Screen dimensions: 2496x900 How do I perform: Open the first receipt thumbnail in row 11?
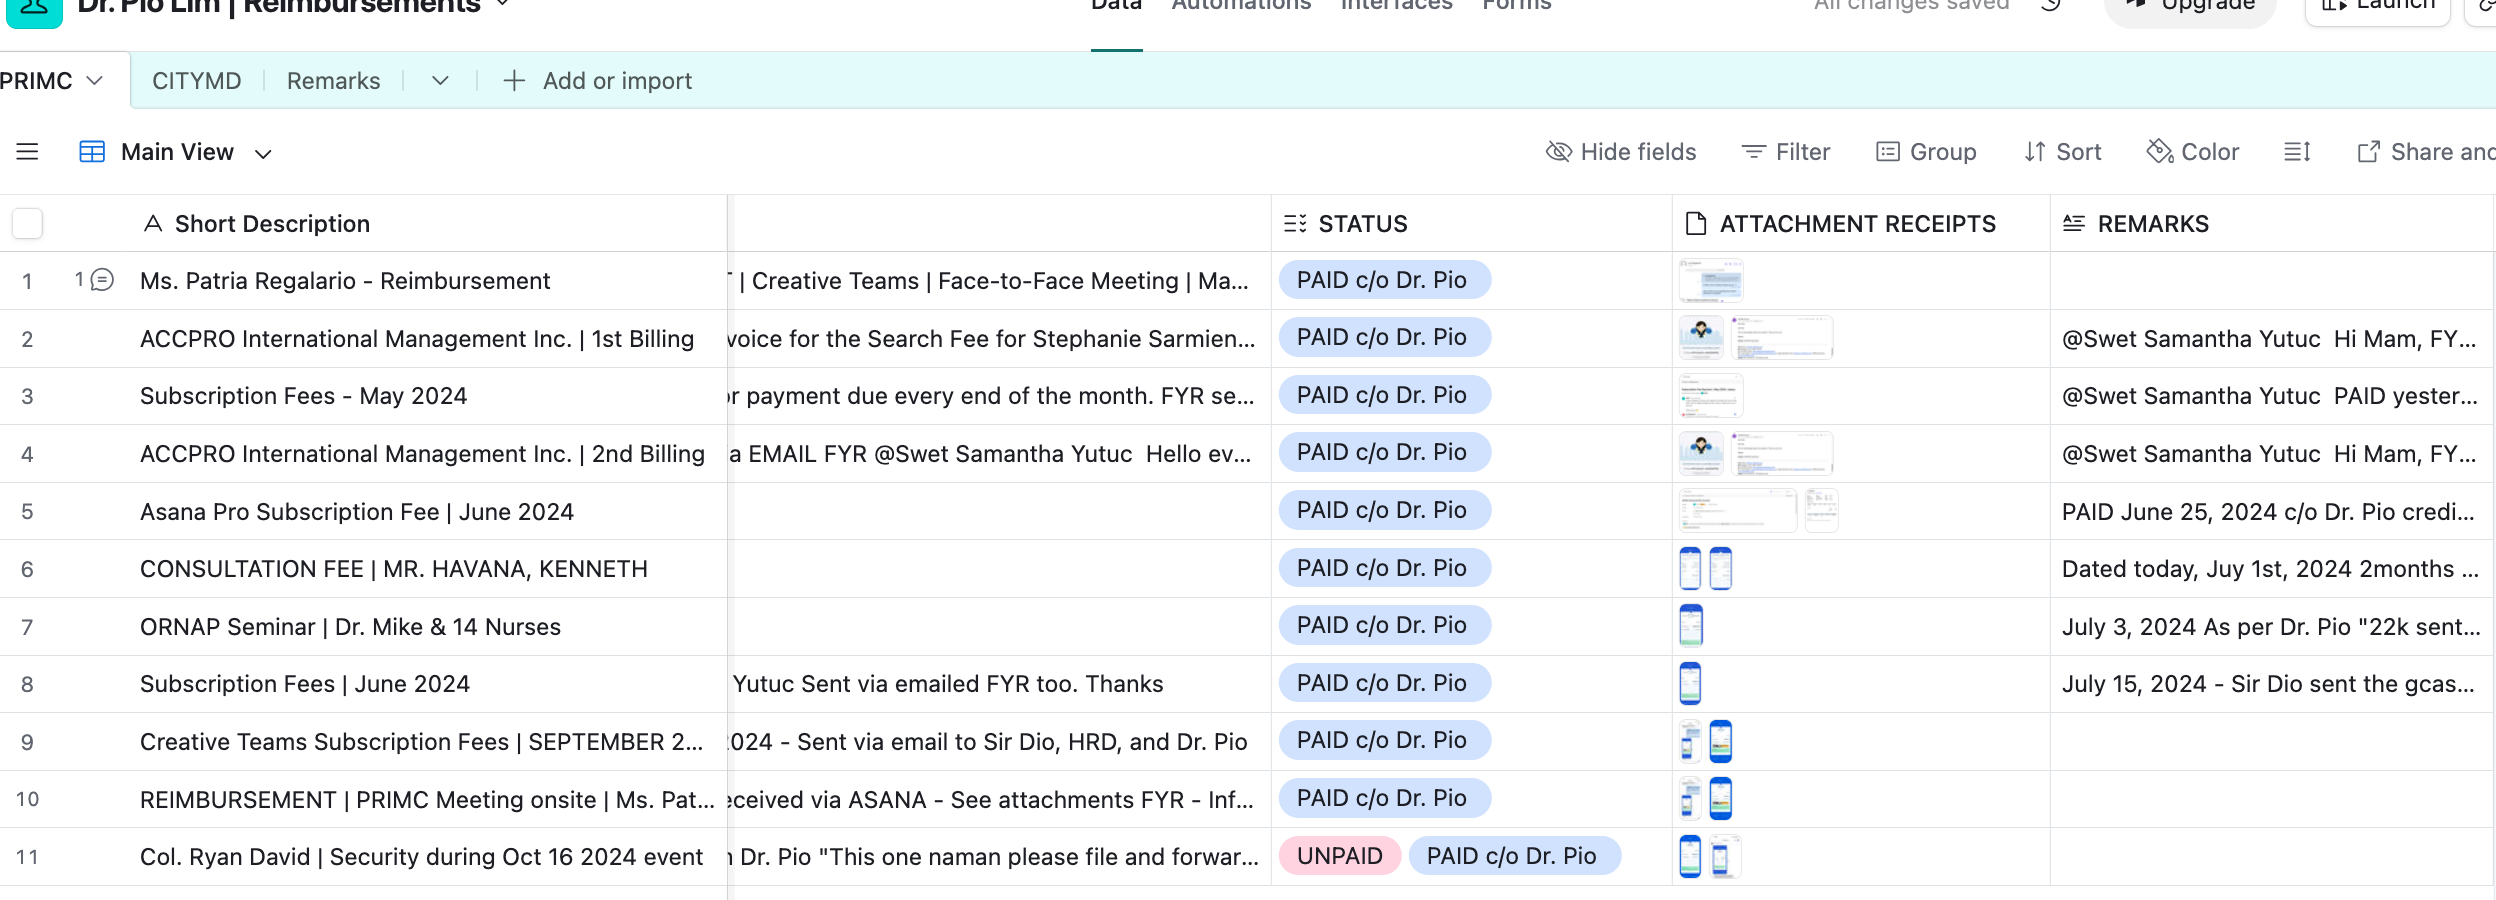tap(1690, 857)
